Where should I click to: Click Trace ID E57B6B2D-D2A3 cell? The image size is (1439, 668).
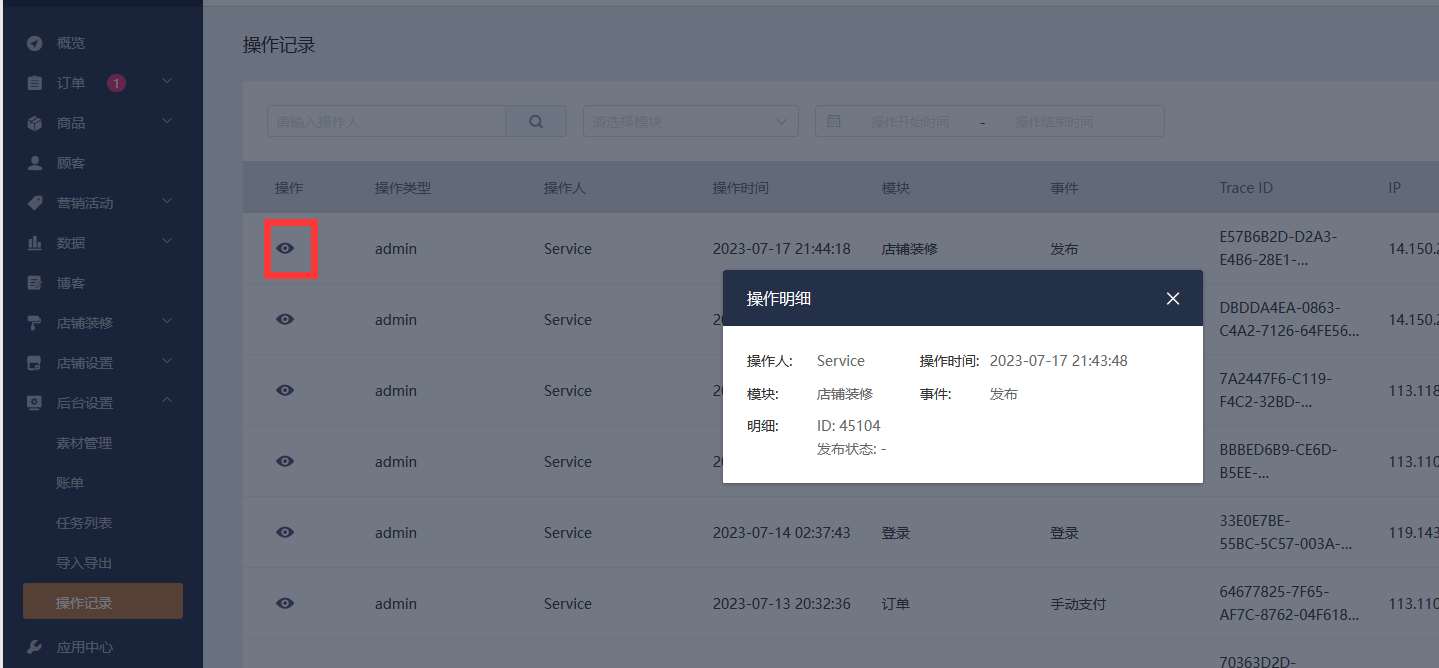pos(1278,248)
